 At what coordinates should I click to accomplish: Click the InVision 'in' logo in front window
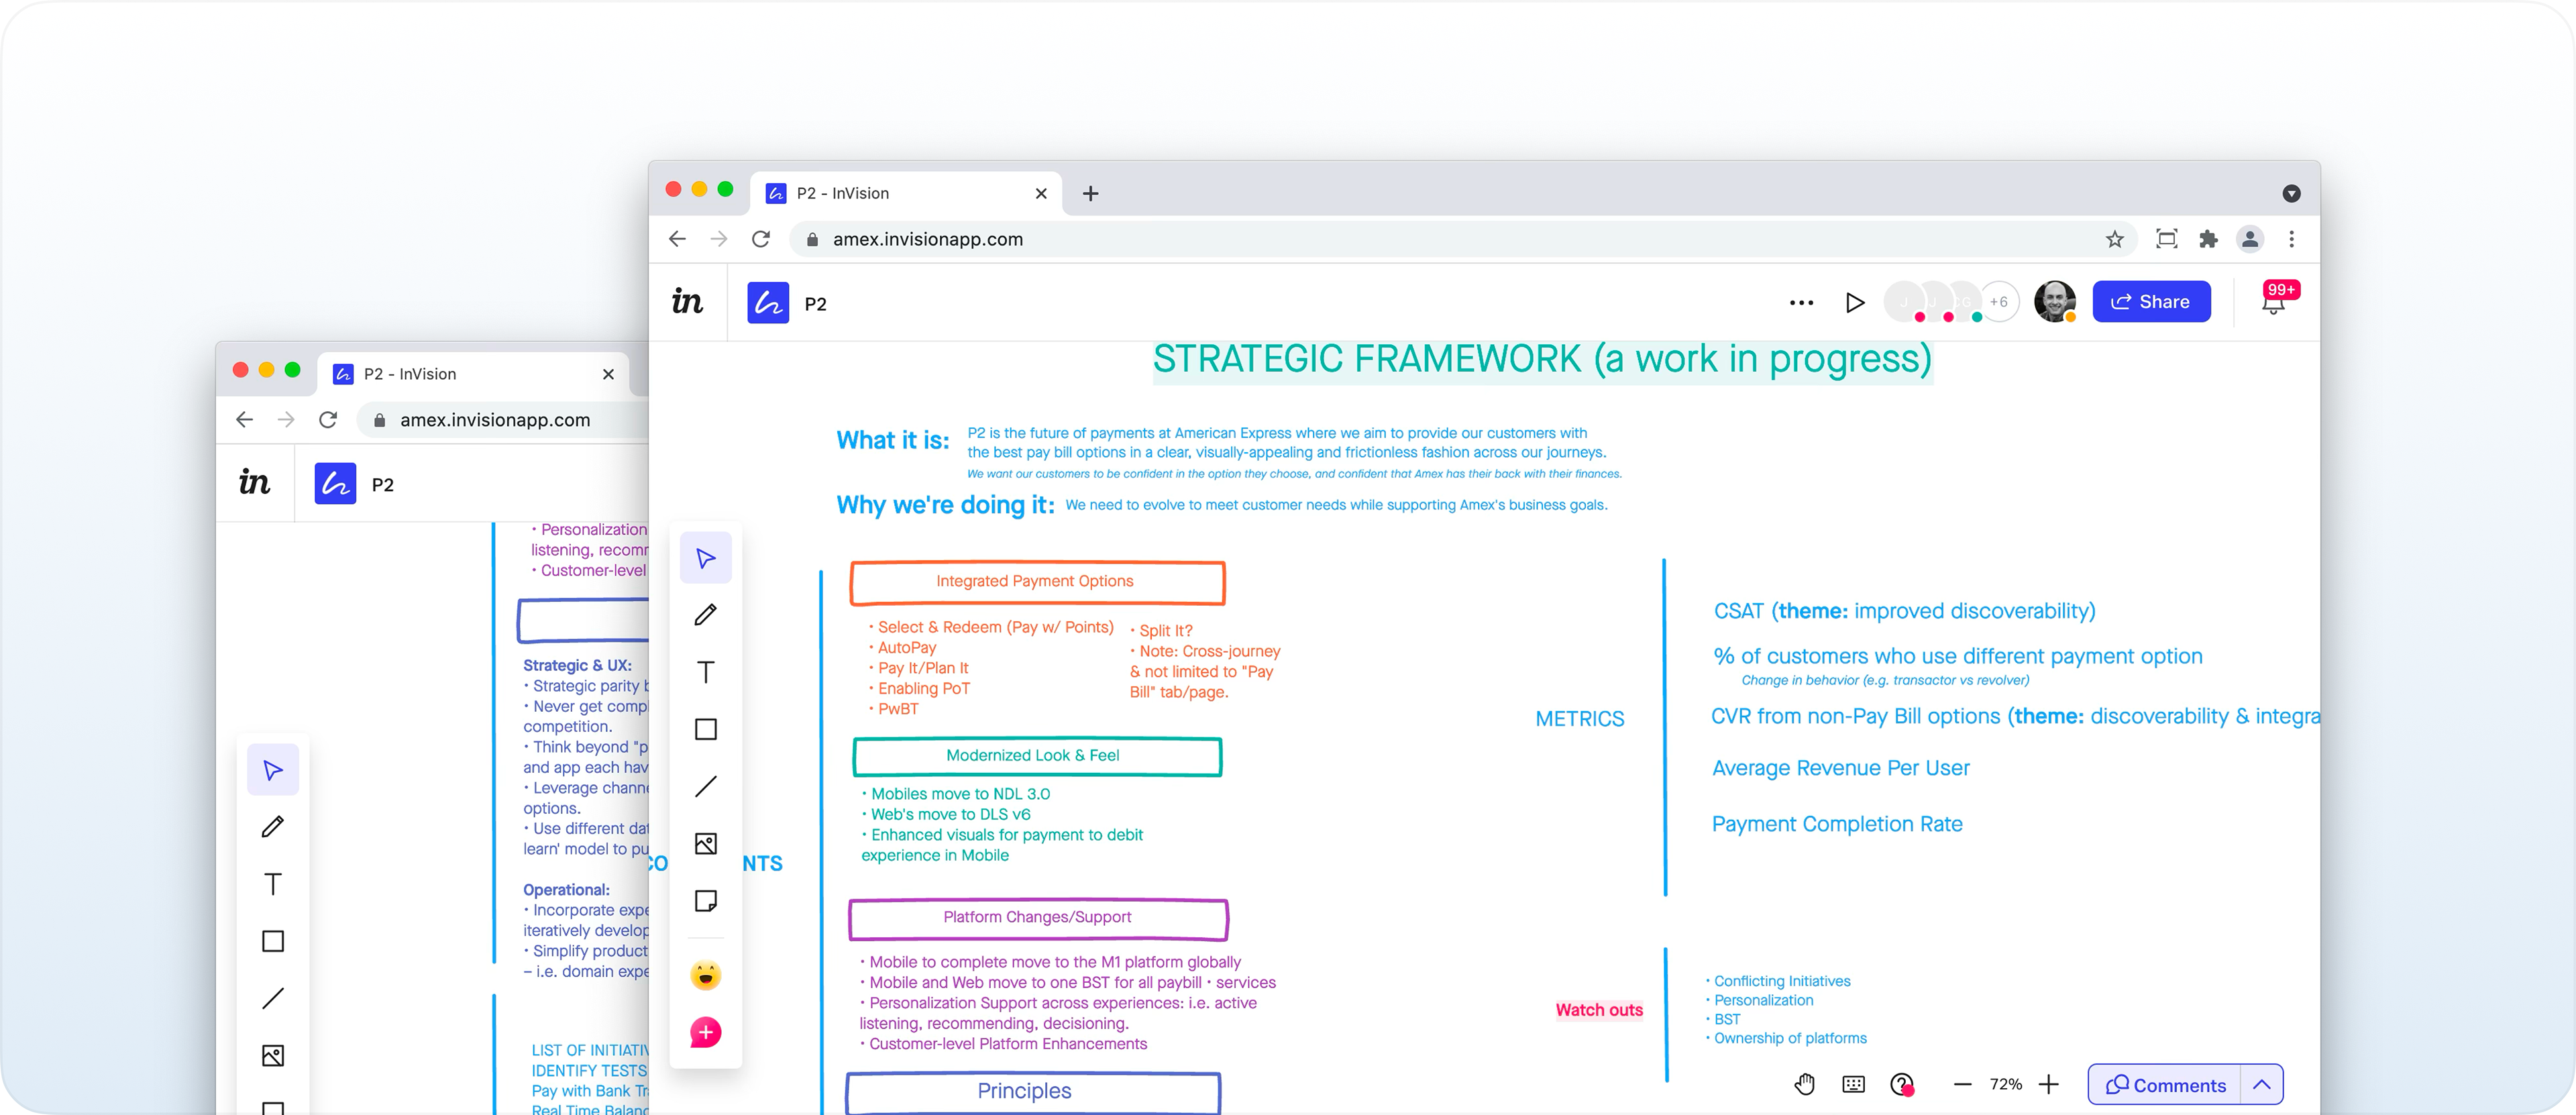click(687, 301)
